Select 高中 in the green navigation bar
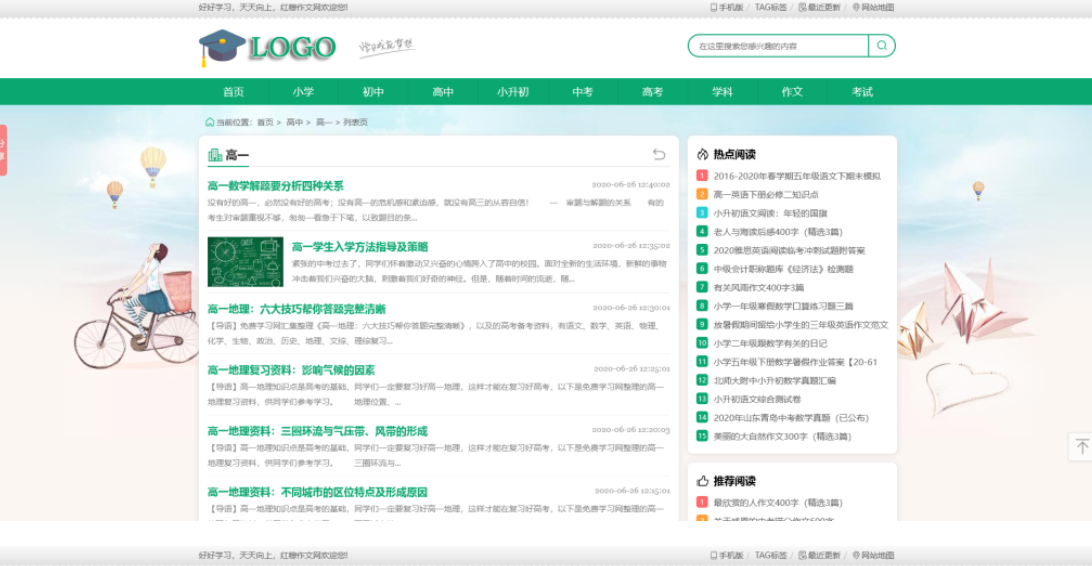 coord(443,92)
